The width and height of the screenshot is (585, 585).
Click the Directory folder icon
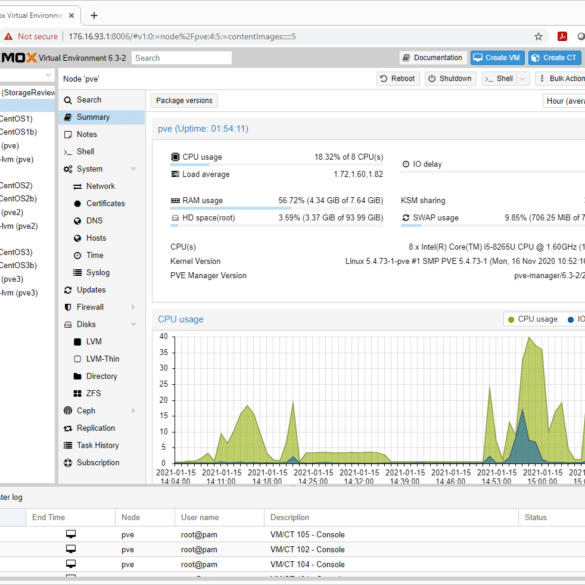click(x=77, y=376)
